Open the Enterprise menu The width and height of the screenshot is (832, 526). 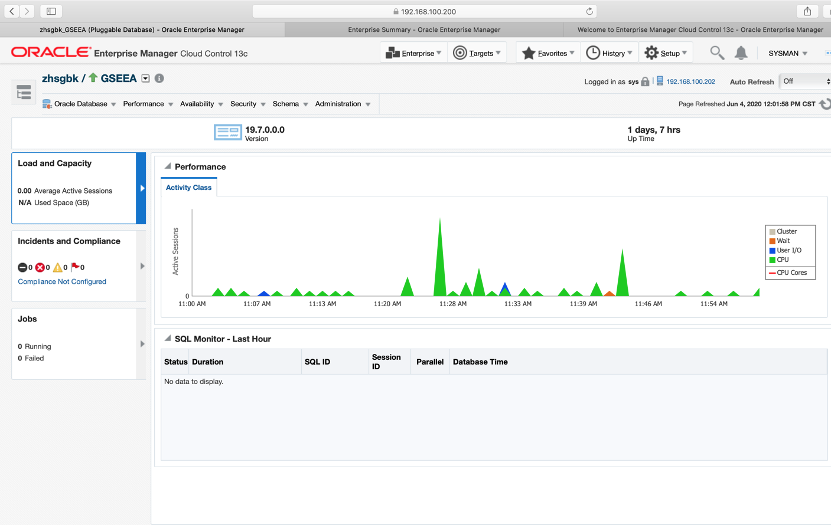point(414,53)
